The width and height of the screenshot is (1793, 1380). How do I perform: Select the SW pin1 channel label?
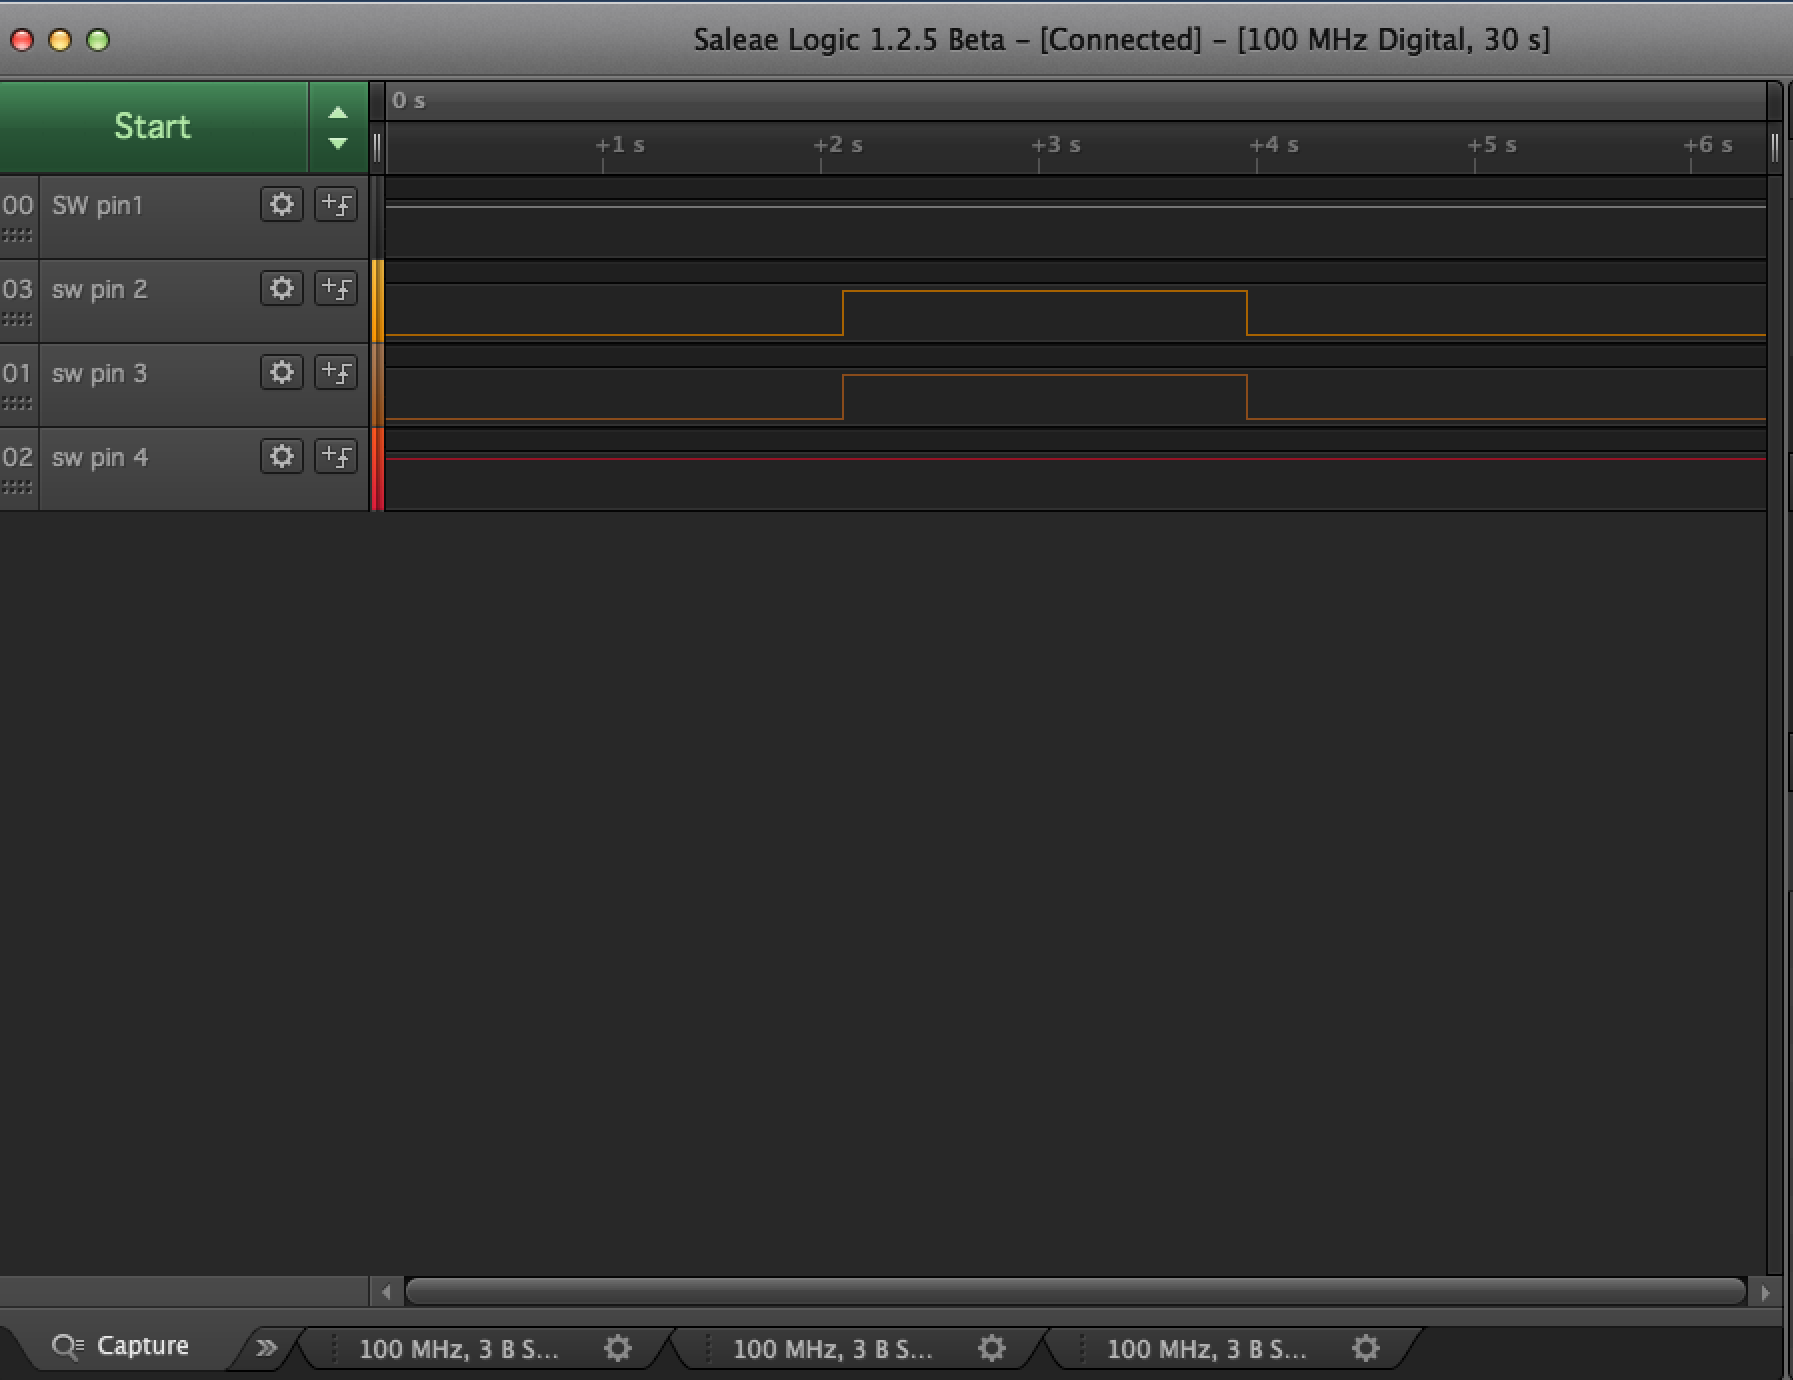(98, 205)
